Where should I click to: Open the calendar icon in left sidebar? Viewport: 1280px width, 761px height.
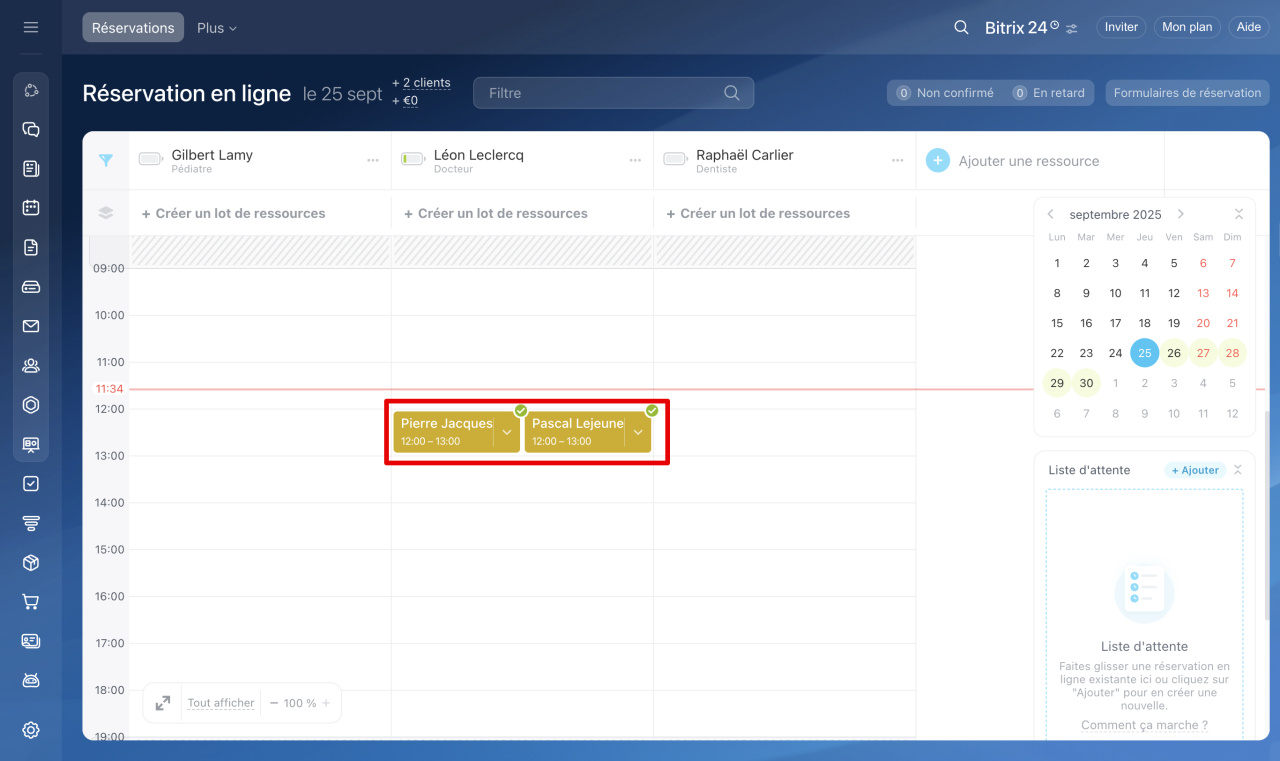coord(31,208)
